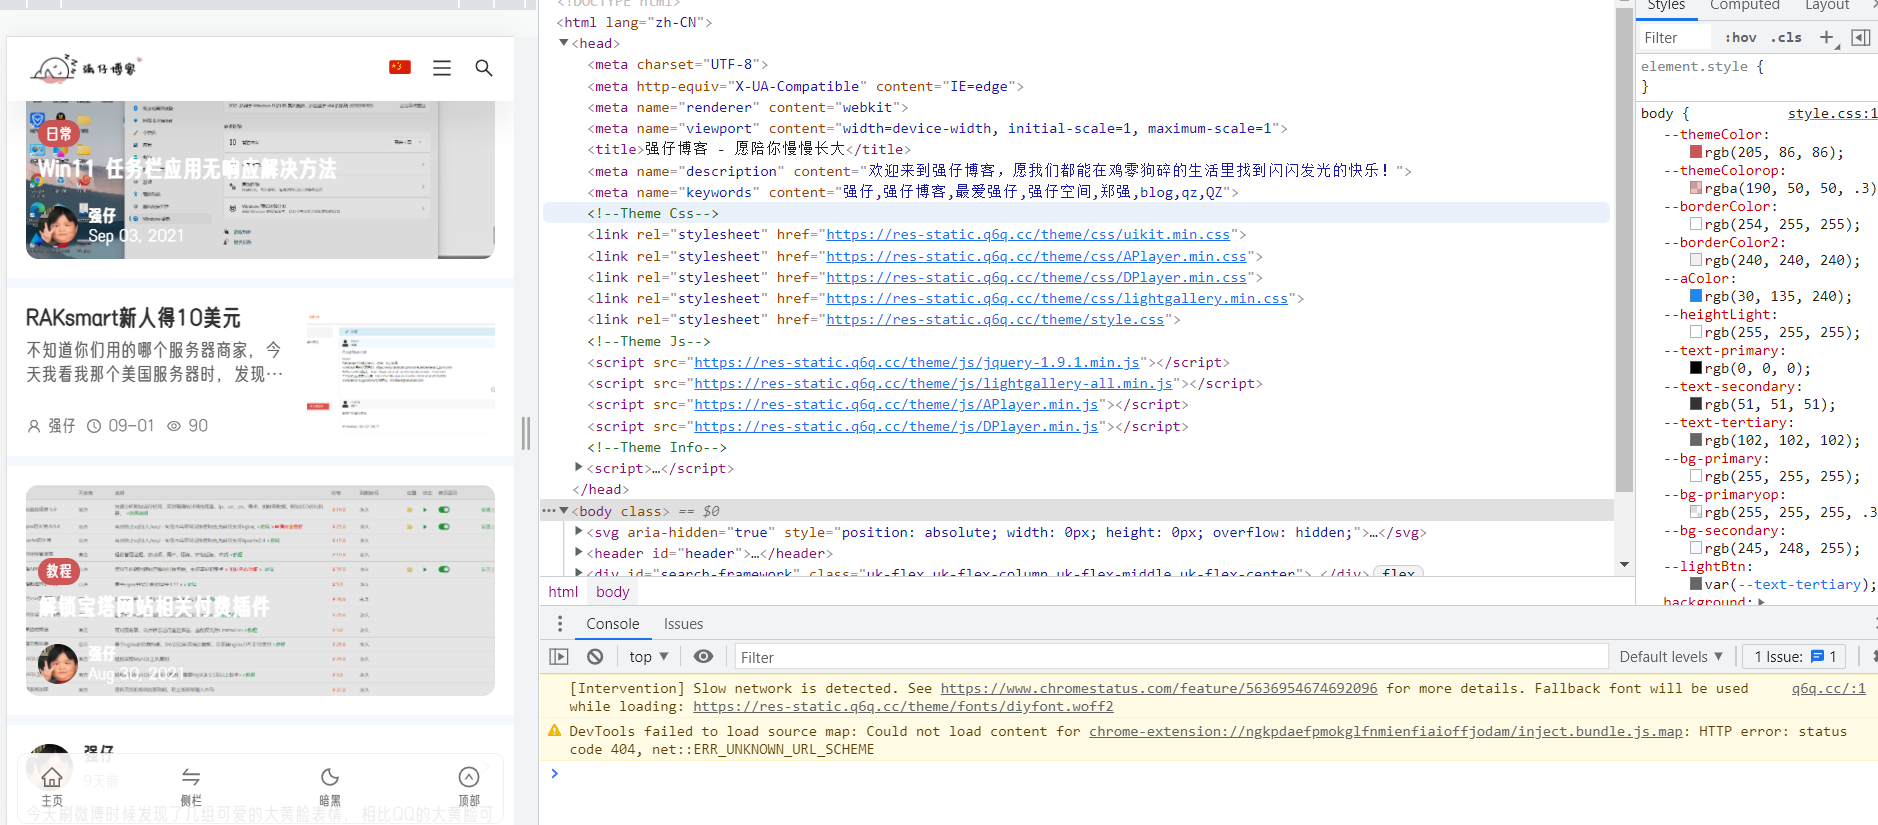
Task: Clear the console with the clear icon
Action: click(595, 657)
